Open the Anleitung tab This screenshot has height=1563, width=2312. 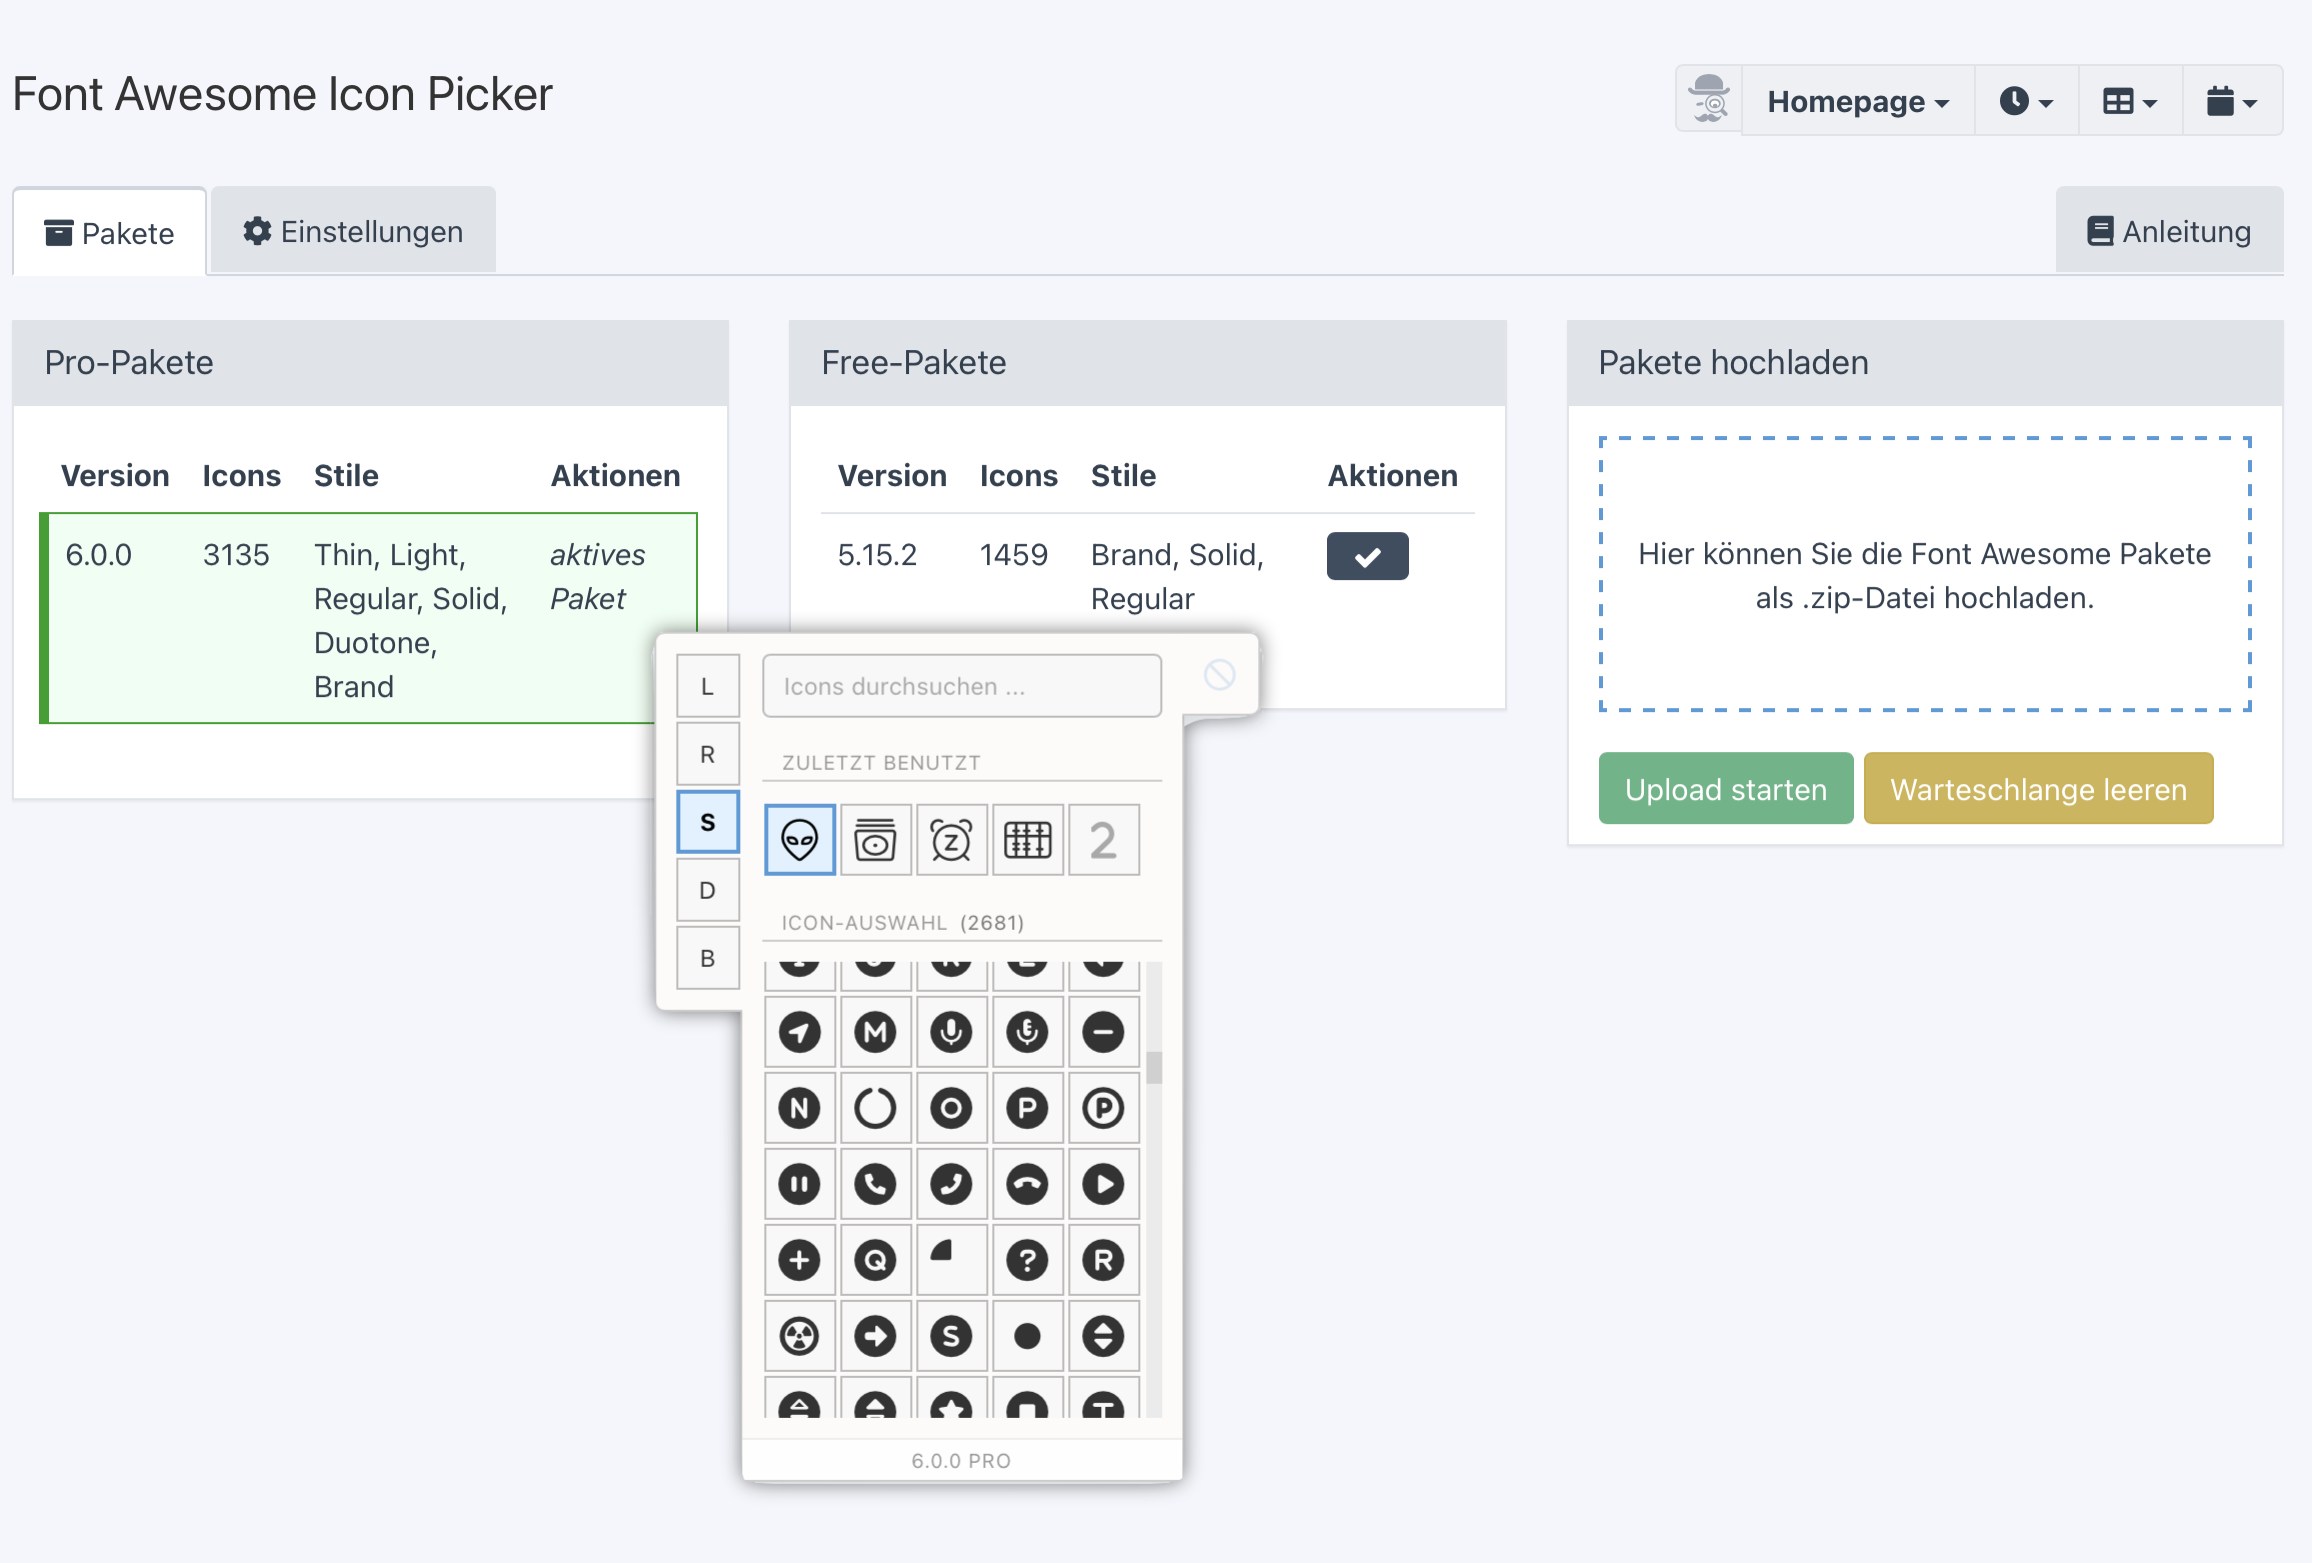pos(2169,231)
